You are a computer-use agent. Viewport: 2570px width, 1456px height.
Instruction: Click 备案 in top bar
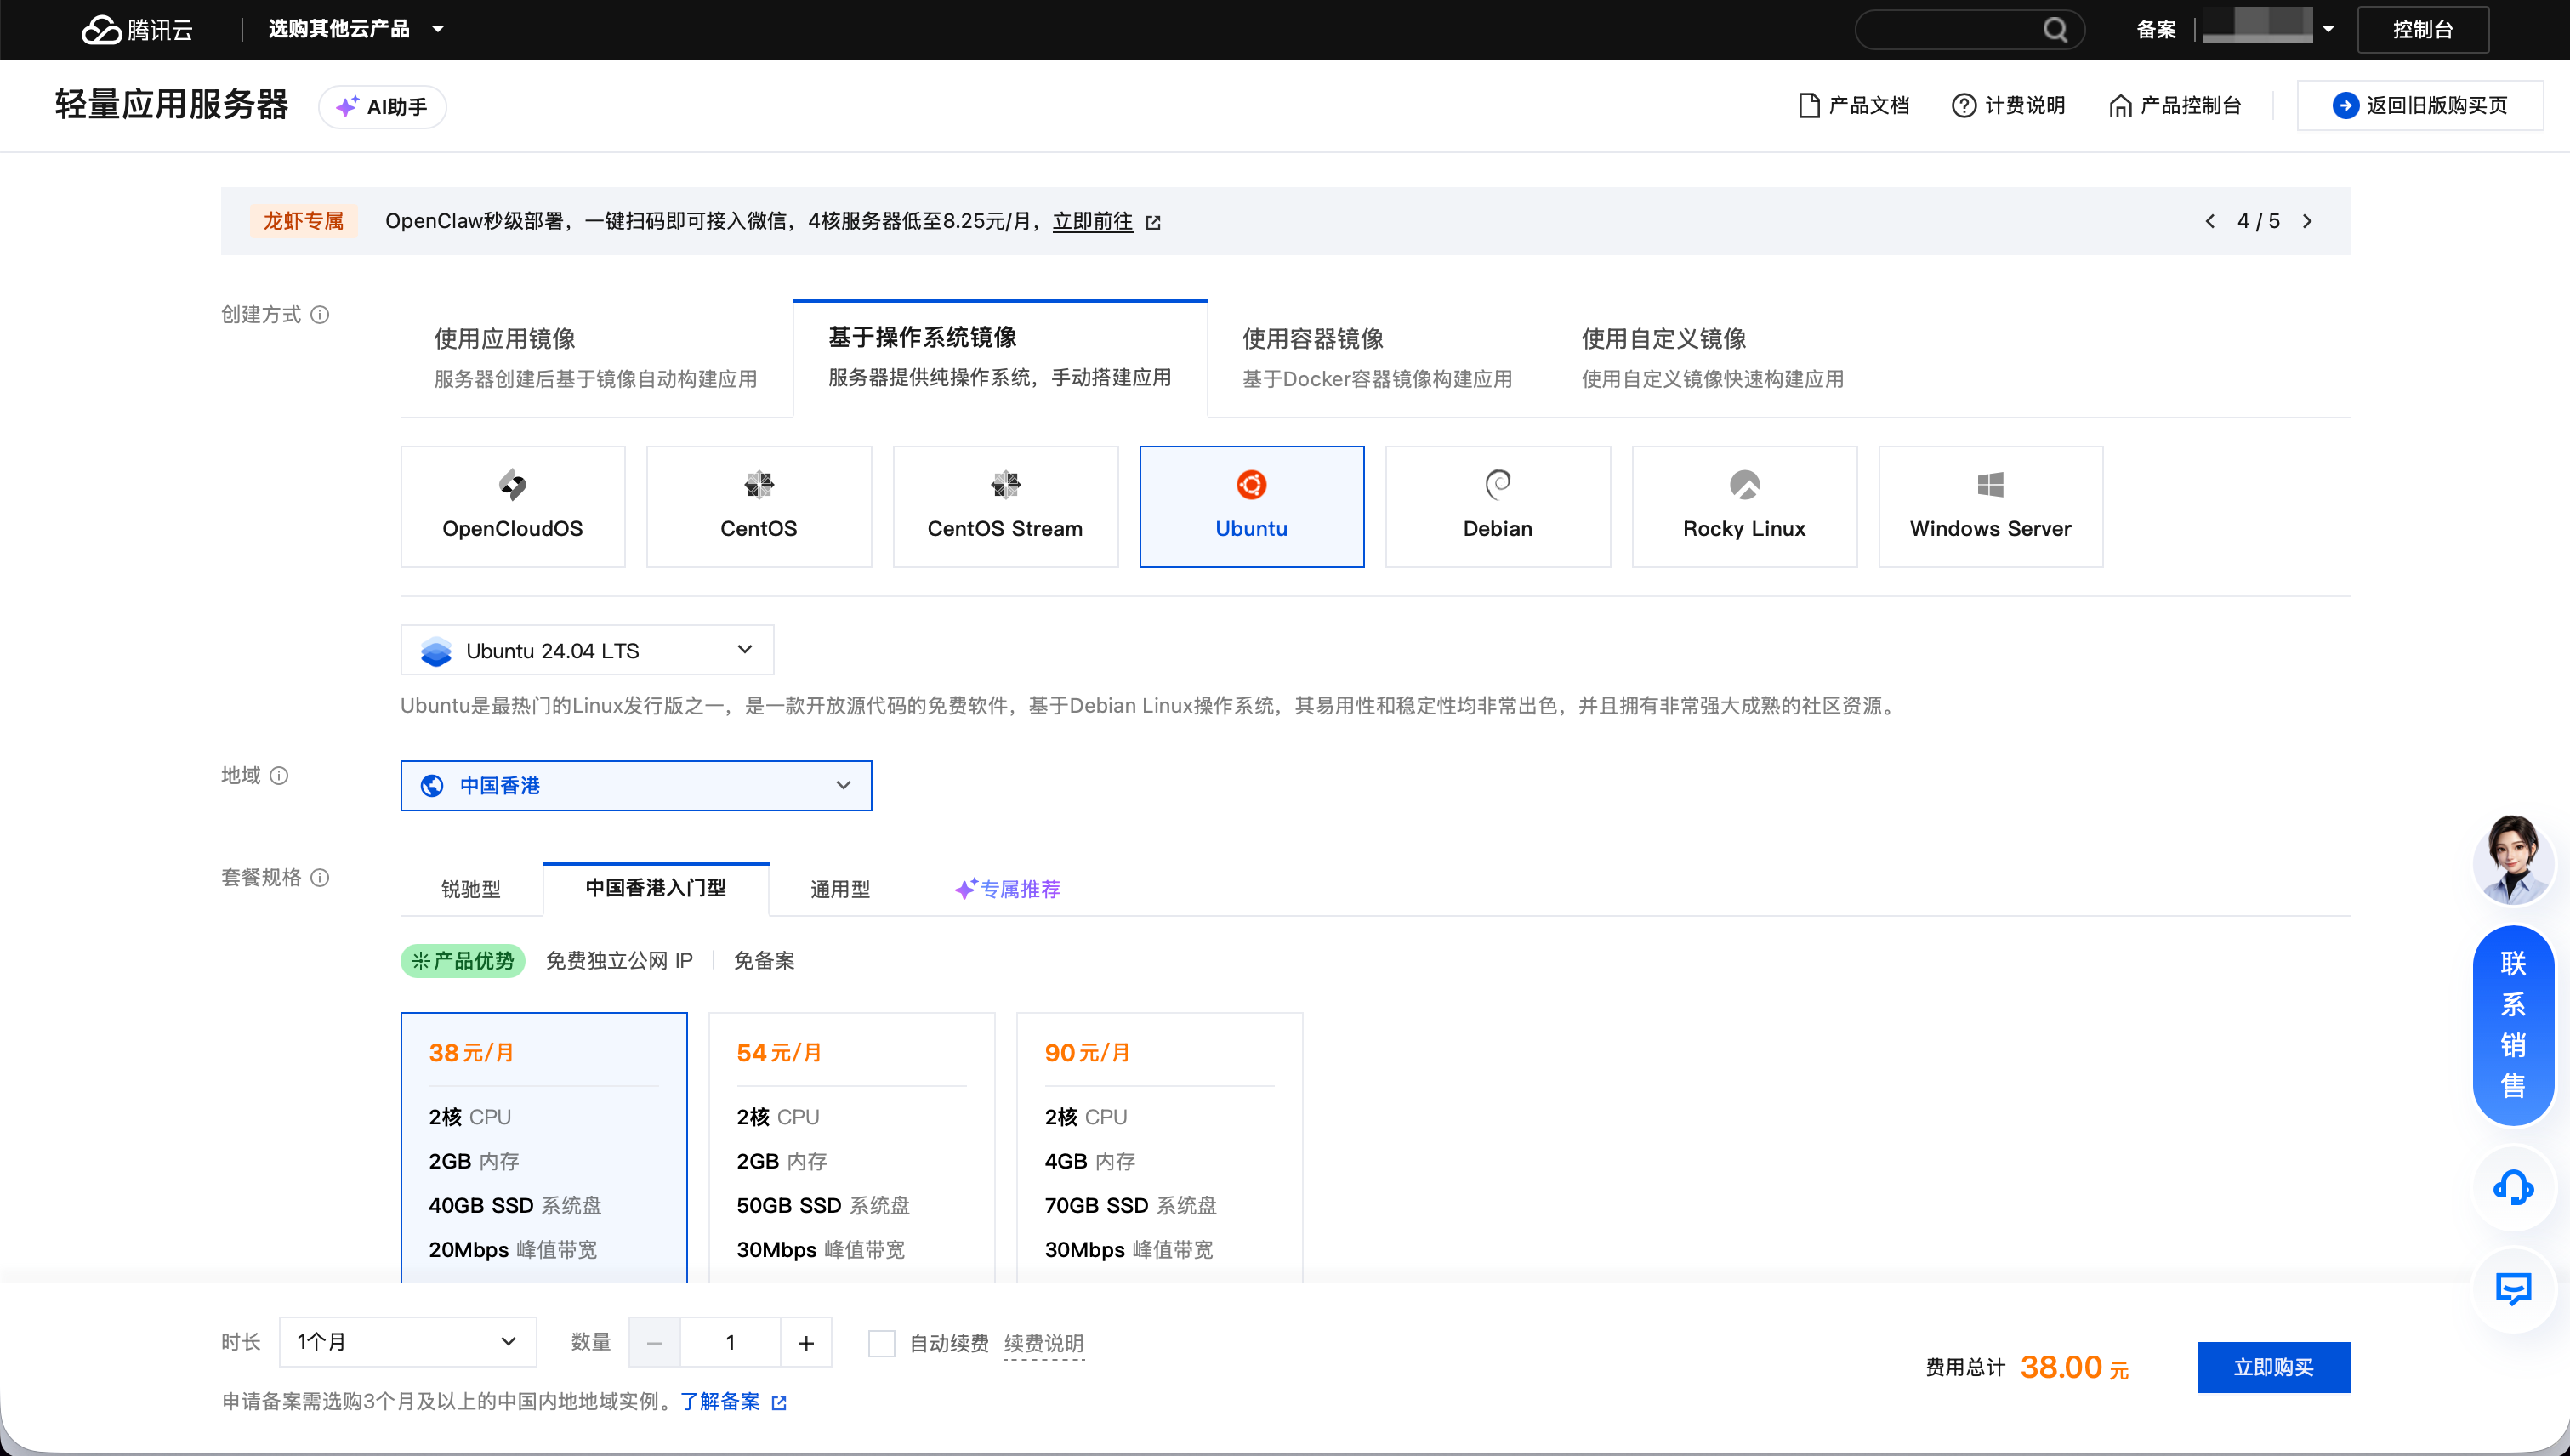pos(2155,29)
